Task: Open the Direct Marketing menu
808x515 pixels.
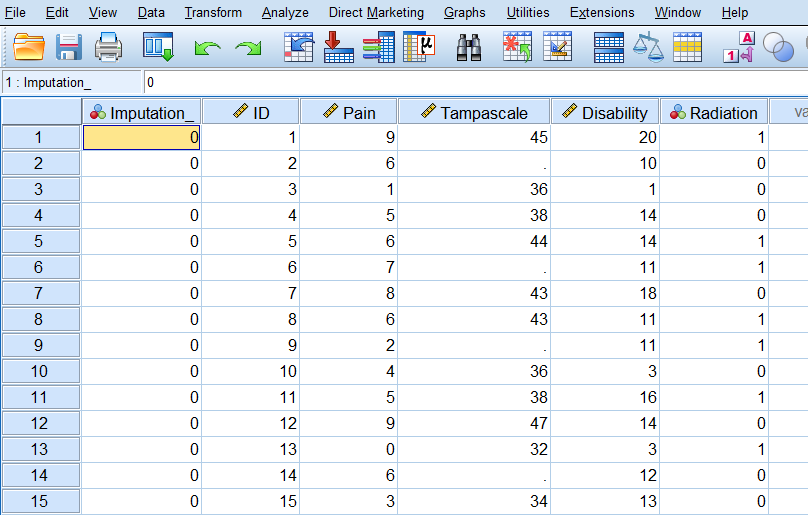Action: pyautogui.click(x=376, y=12)
